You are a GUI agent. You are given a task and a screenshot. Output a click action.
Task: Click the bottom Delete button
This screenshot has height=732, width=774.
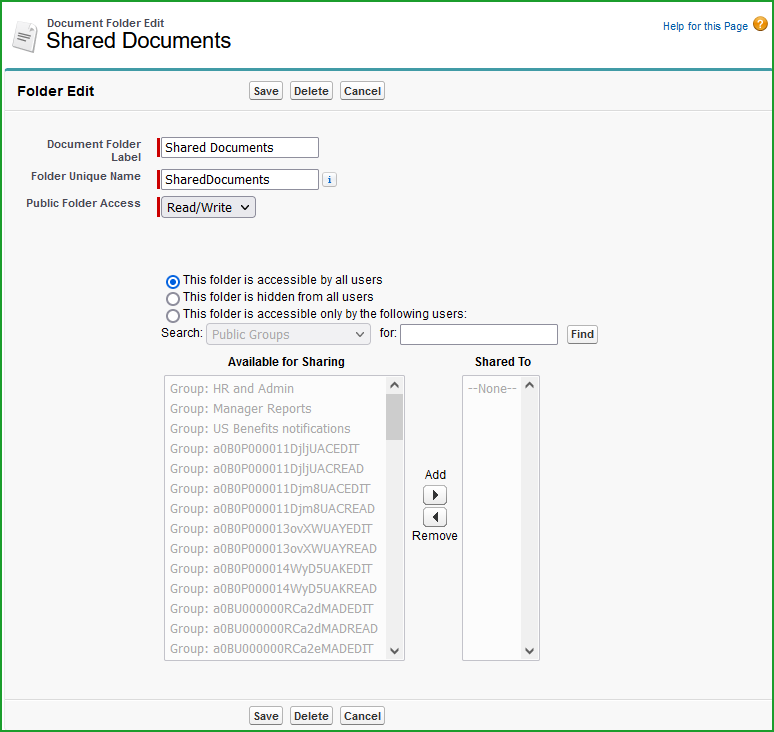311,716
